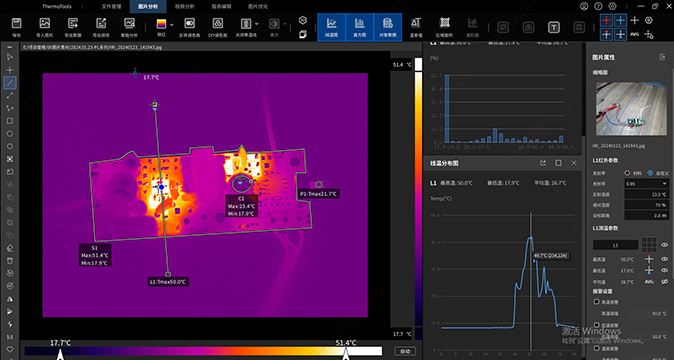Switch to the video analysis tab
Screen dimensions: 674x360
[184, 6]
